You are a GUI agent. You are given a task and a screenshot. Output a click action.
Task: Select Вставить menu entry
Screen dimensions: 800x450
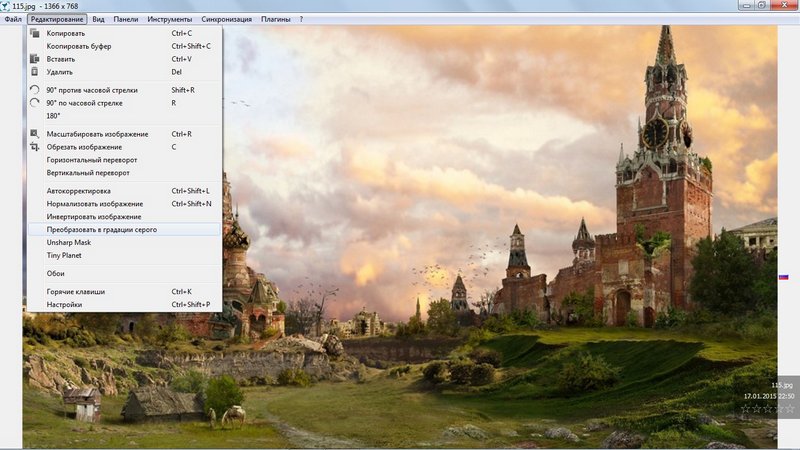coord(124,59)
